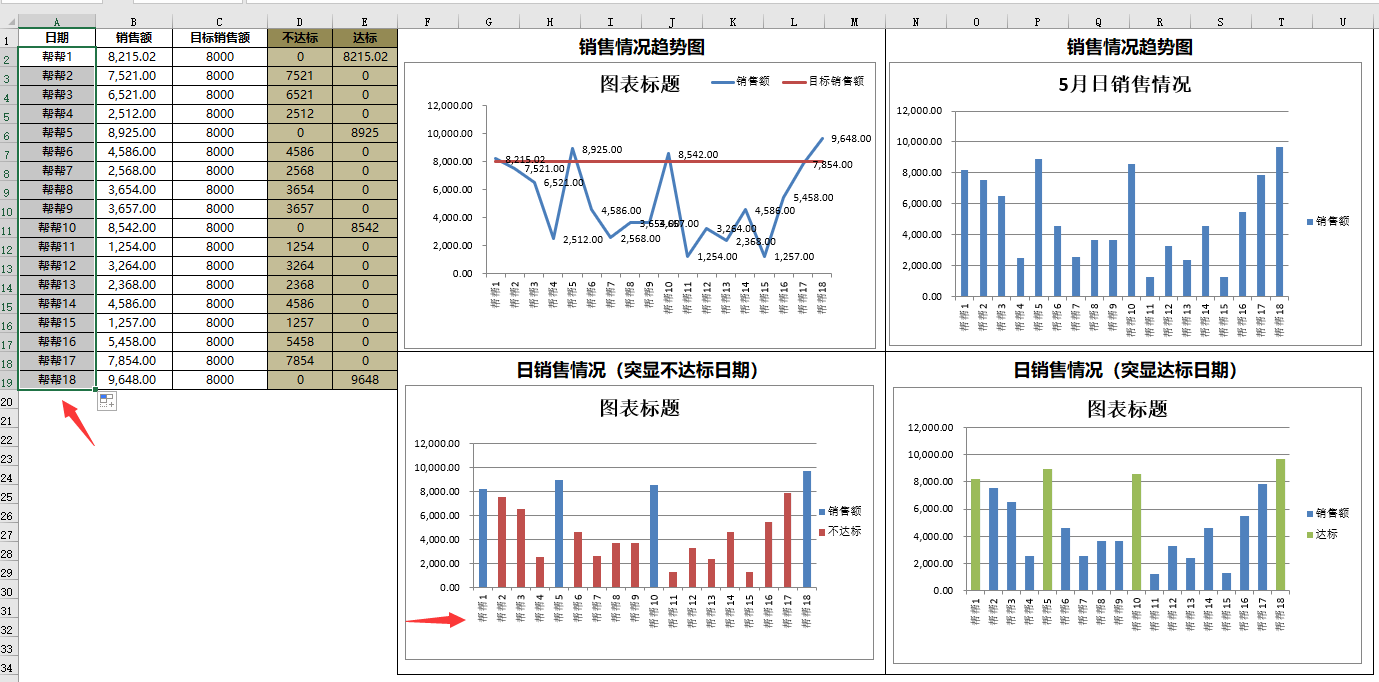This screenshot has height=682, width=1379.
Task: Select the 帮帮18 cell in column A
Action: pyautogui.click(x=56, y=380)
